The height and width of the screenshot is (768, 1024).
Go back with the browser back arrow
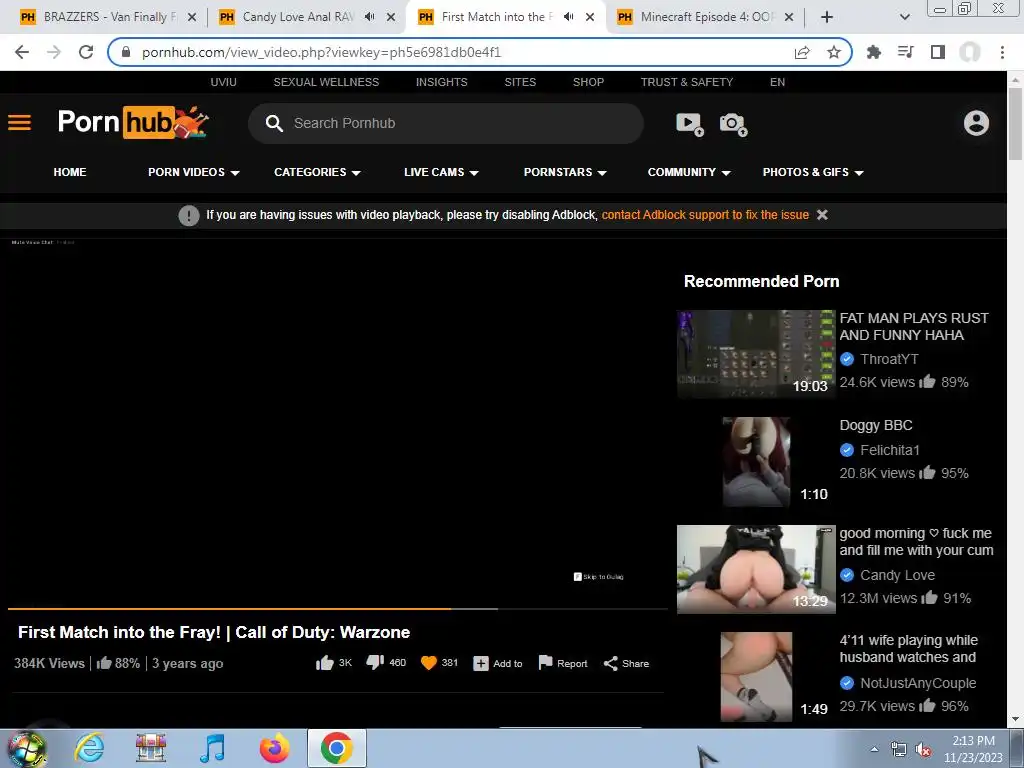click(22, 52)
